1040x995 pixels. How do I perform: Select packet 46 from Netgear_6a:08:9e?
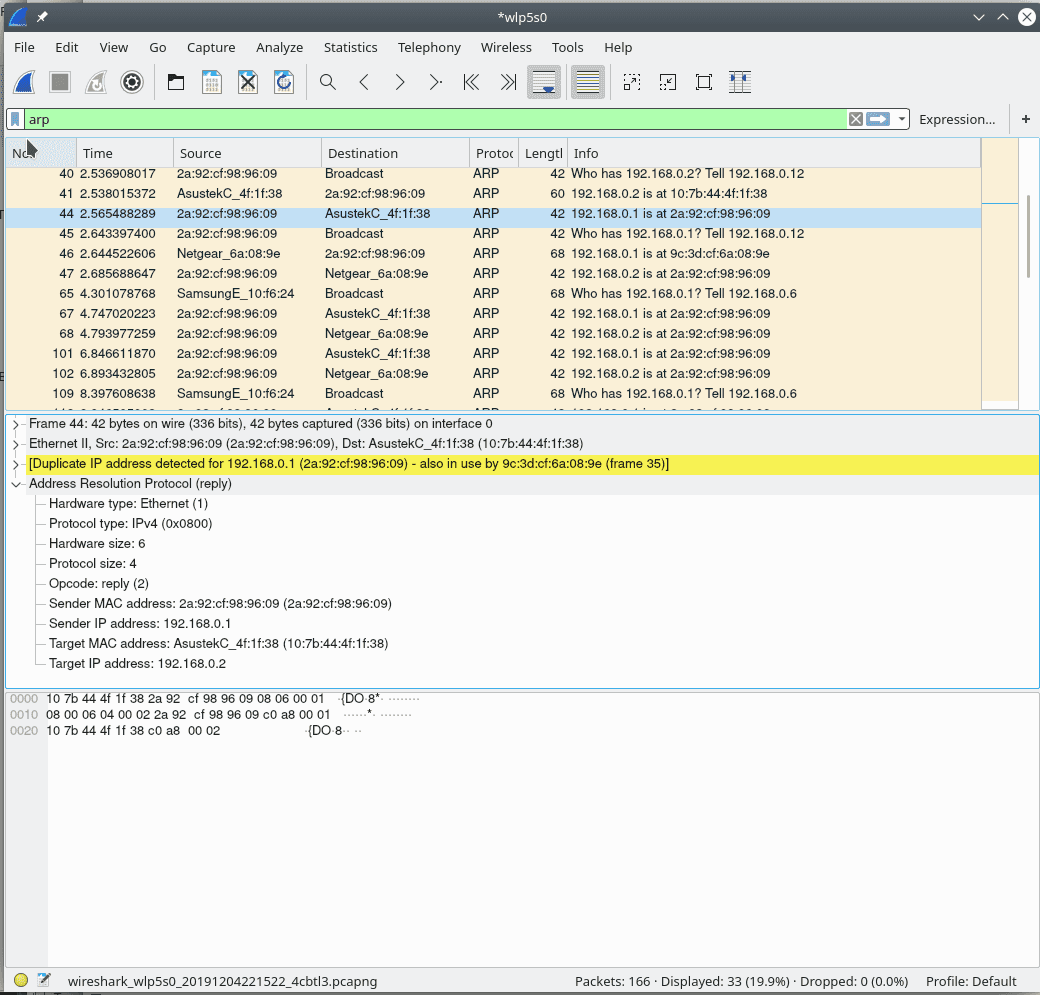[493, 253]
